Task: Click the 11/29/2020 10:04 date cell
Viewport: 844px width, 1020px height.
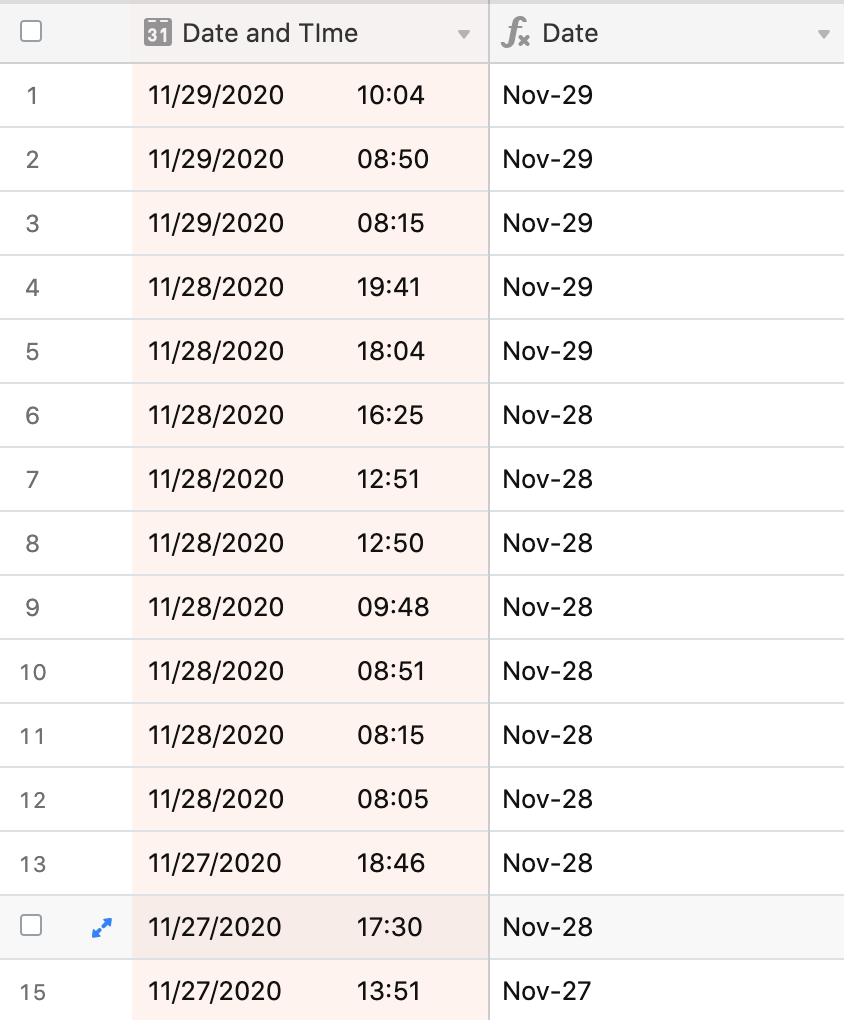Action: pos(310,96)
